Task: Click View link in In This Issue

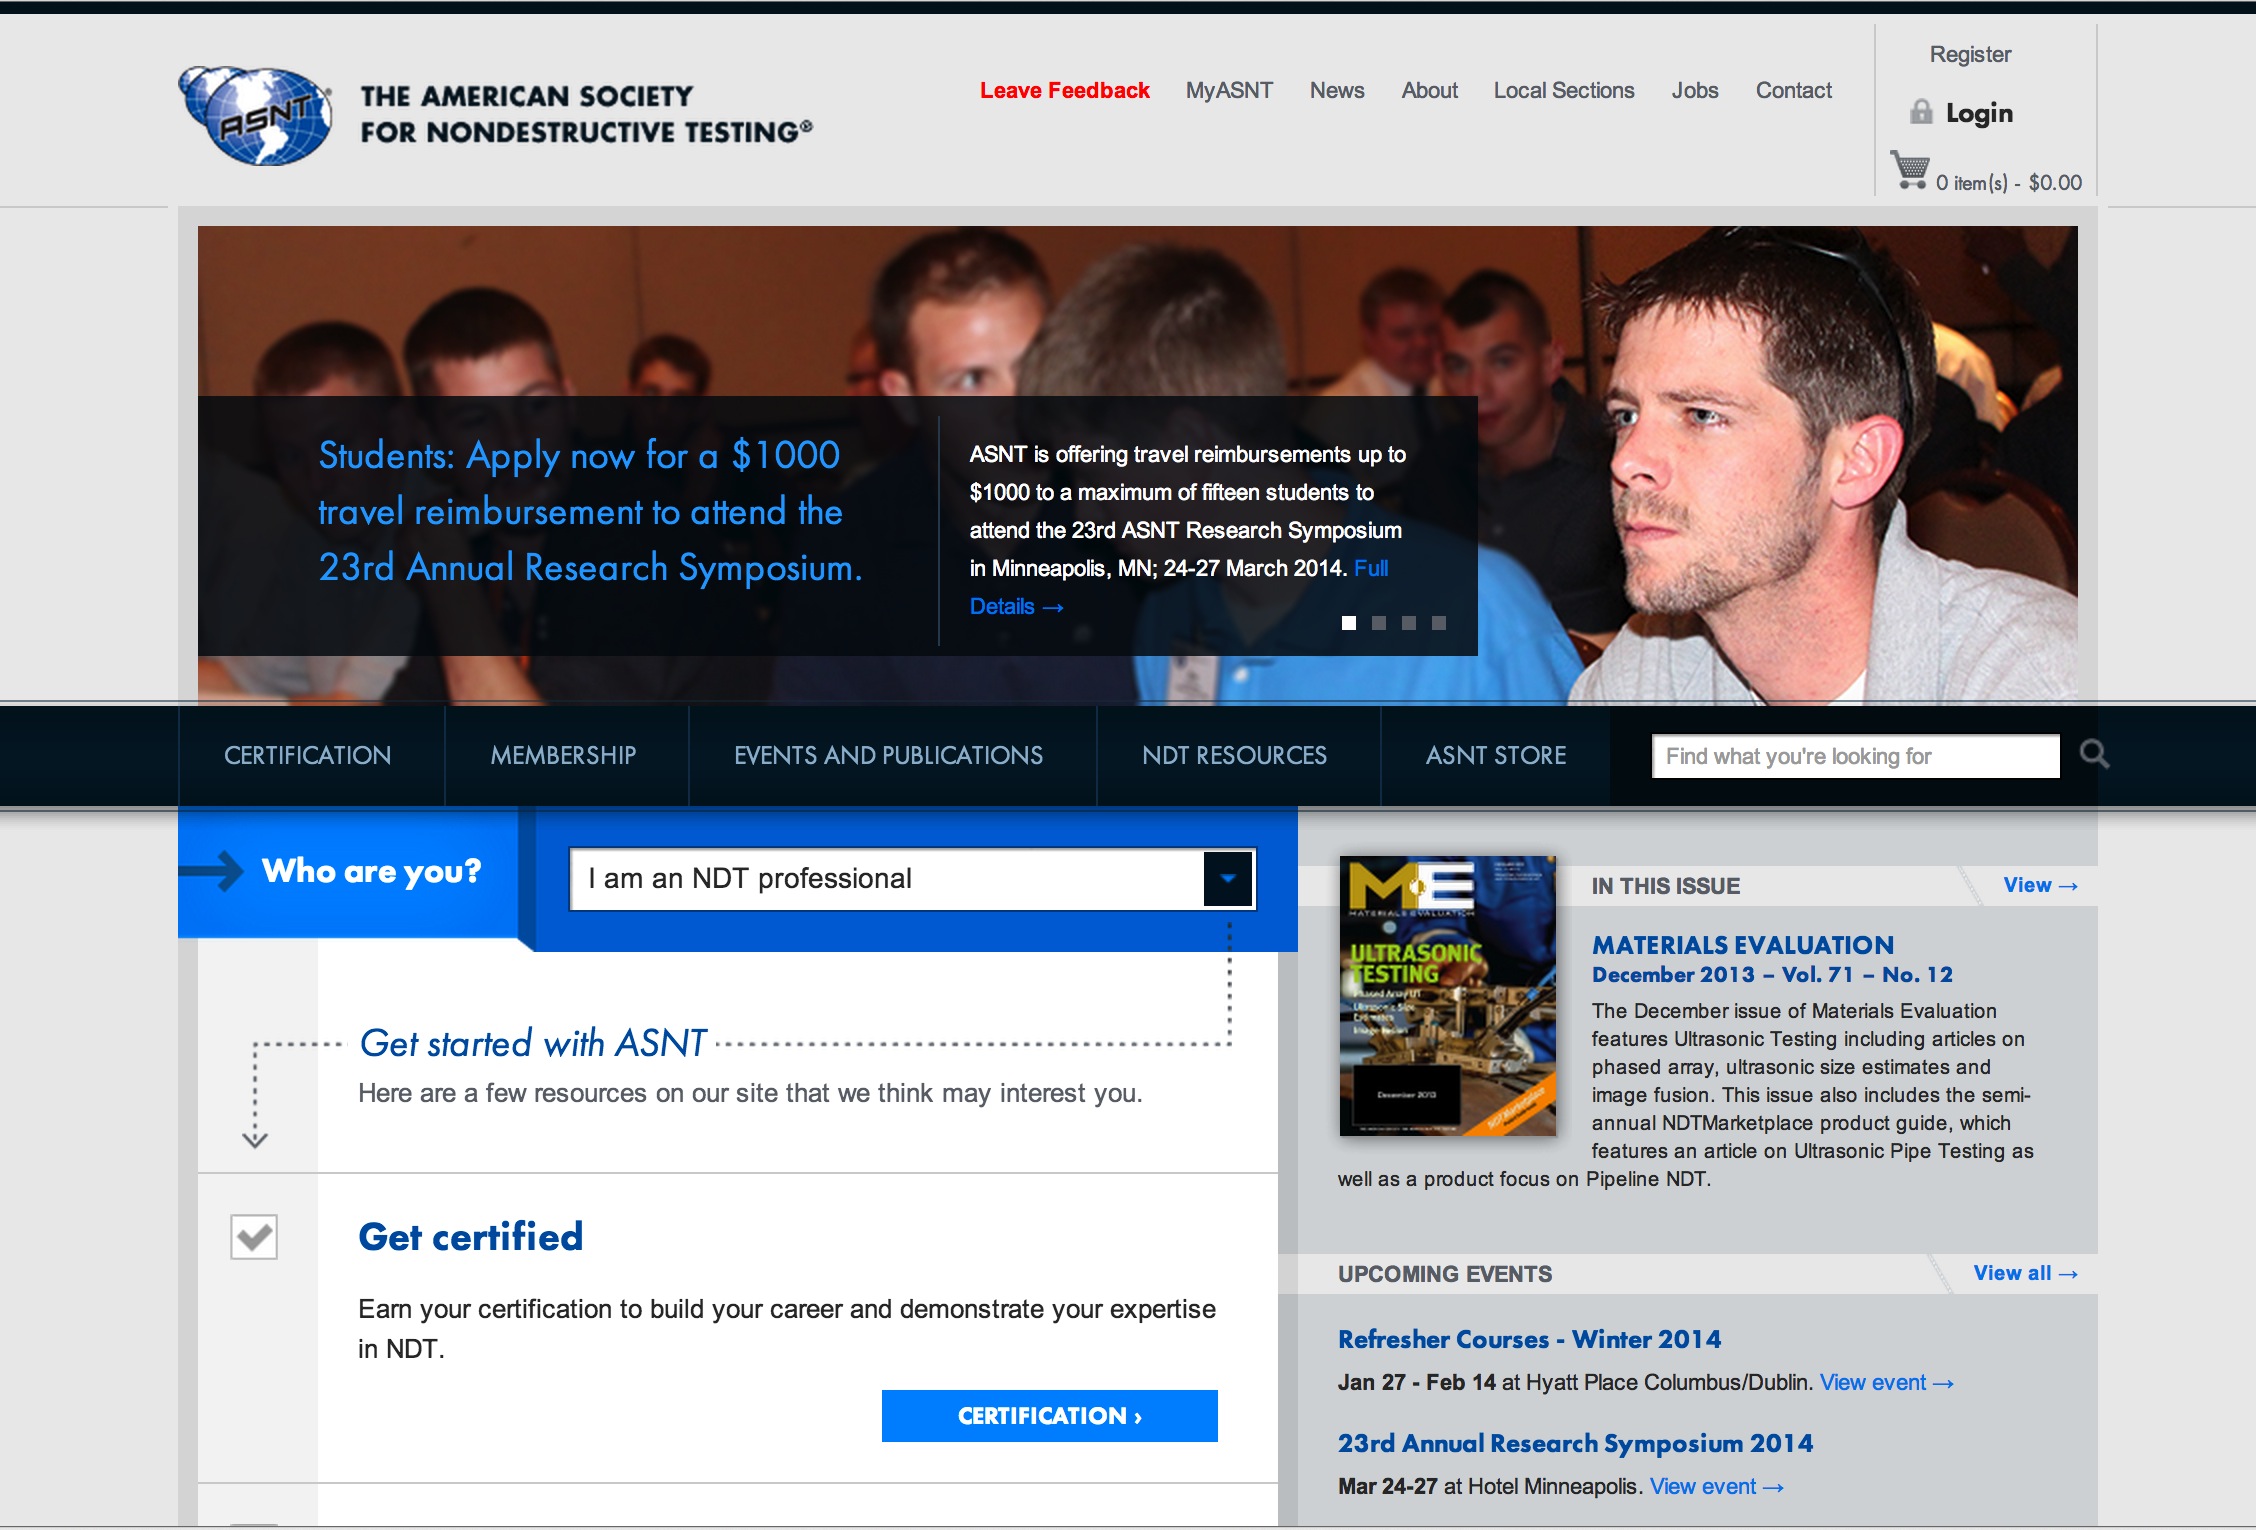Action: pyautogui.click(x=2041, y=885)
